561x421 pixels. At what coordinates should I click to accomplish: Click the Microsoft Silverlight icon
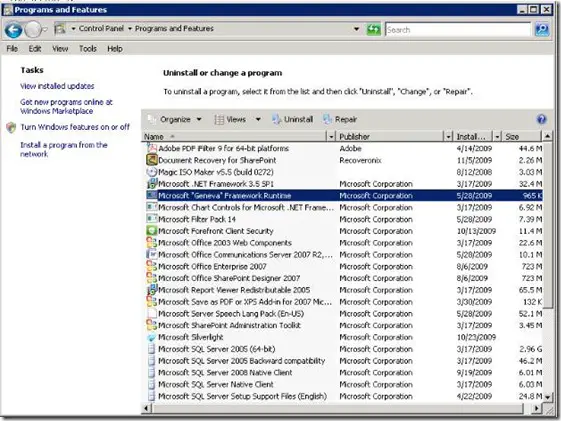152,337
